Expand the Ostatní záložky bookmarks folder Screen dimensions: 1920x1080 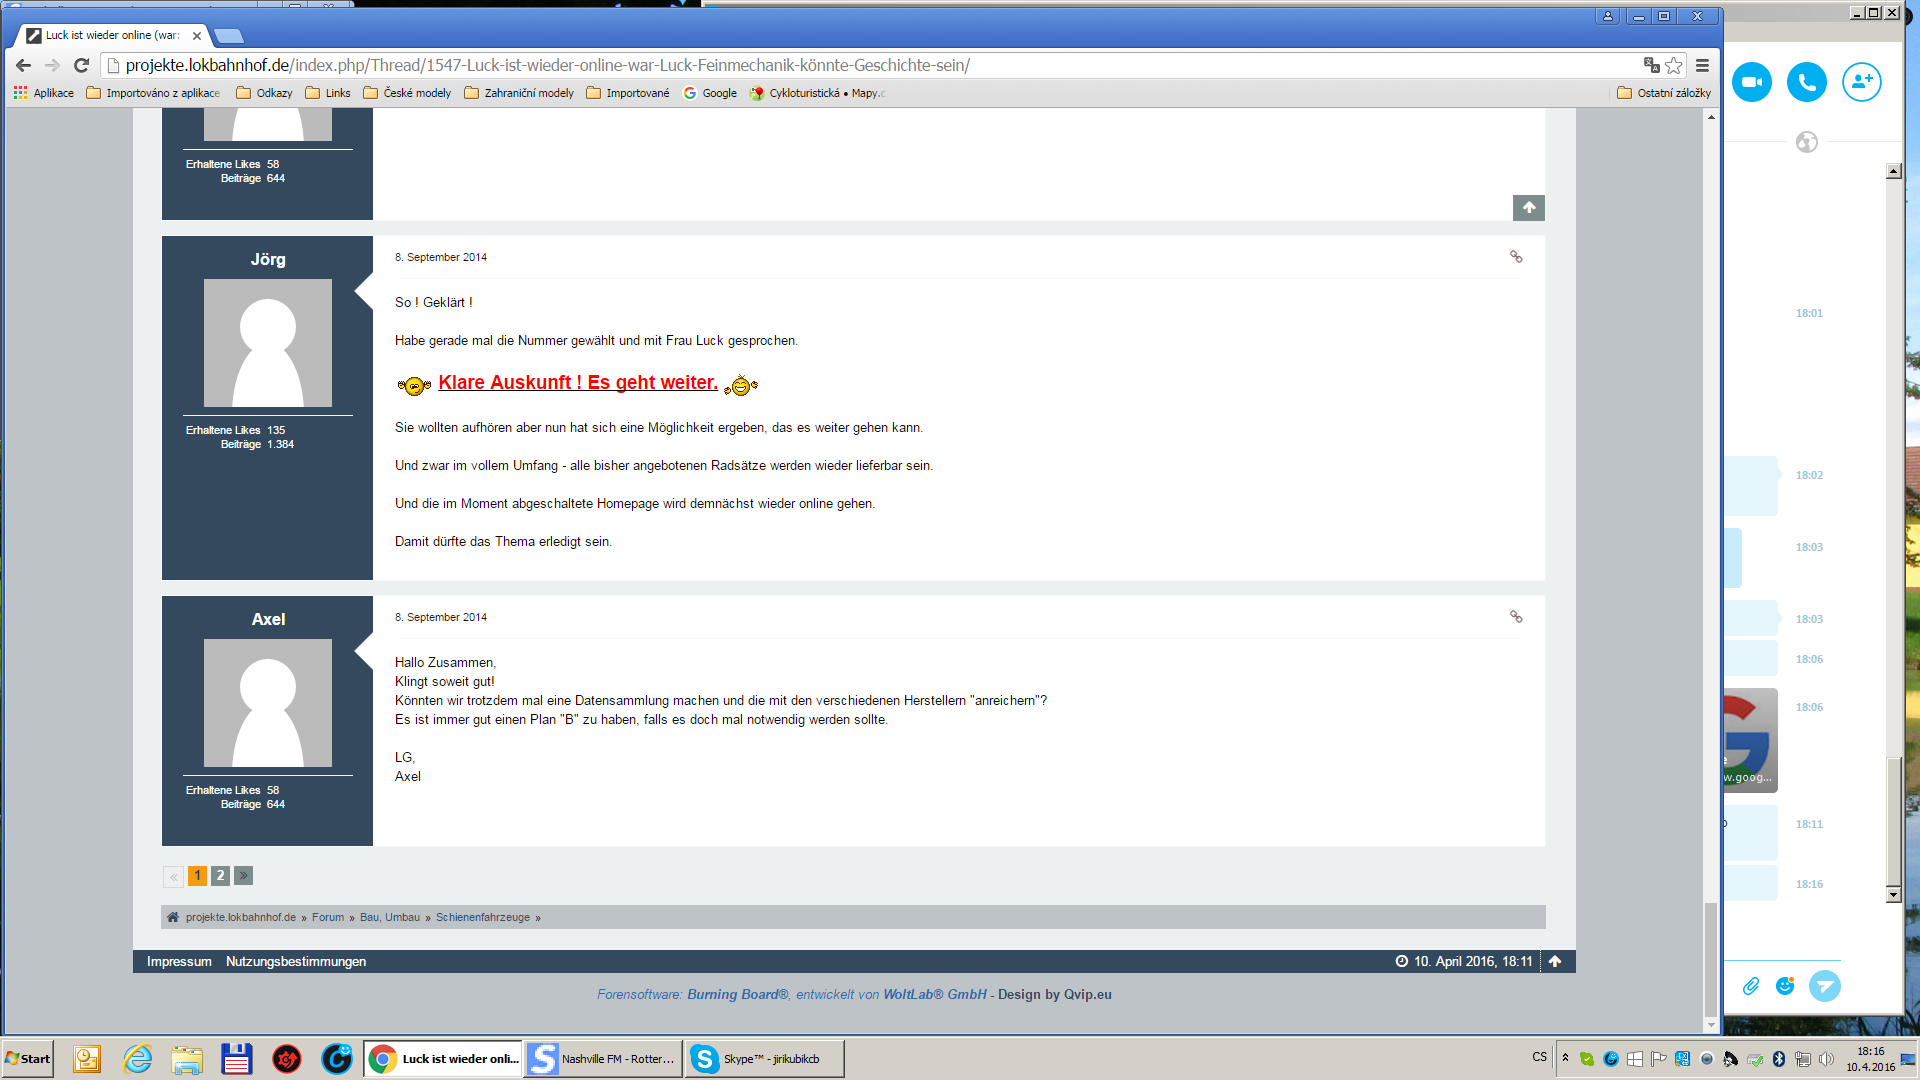click(1664, 93)
